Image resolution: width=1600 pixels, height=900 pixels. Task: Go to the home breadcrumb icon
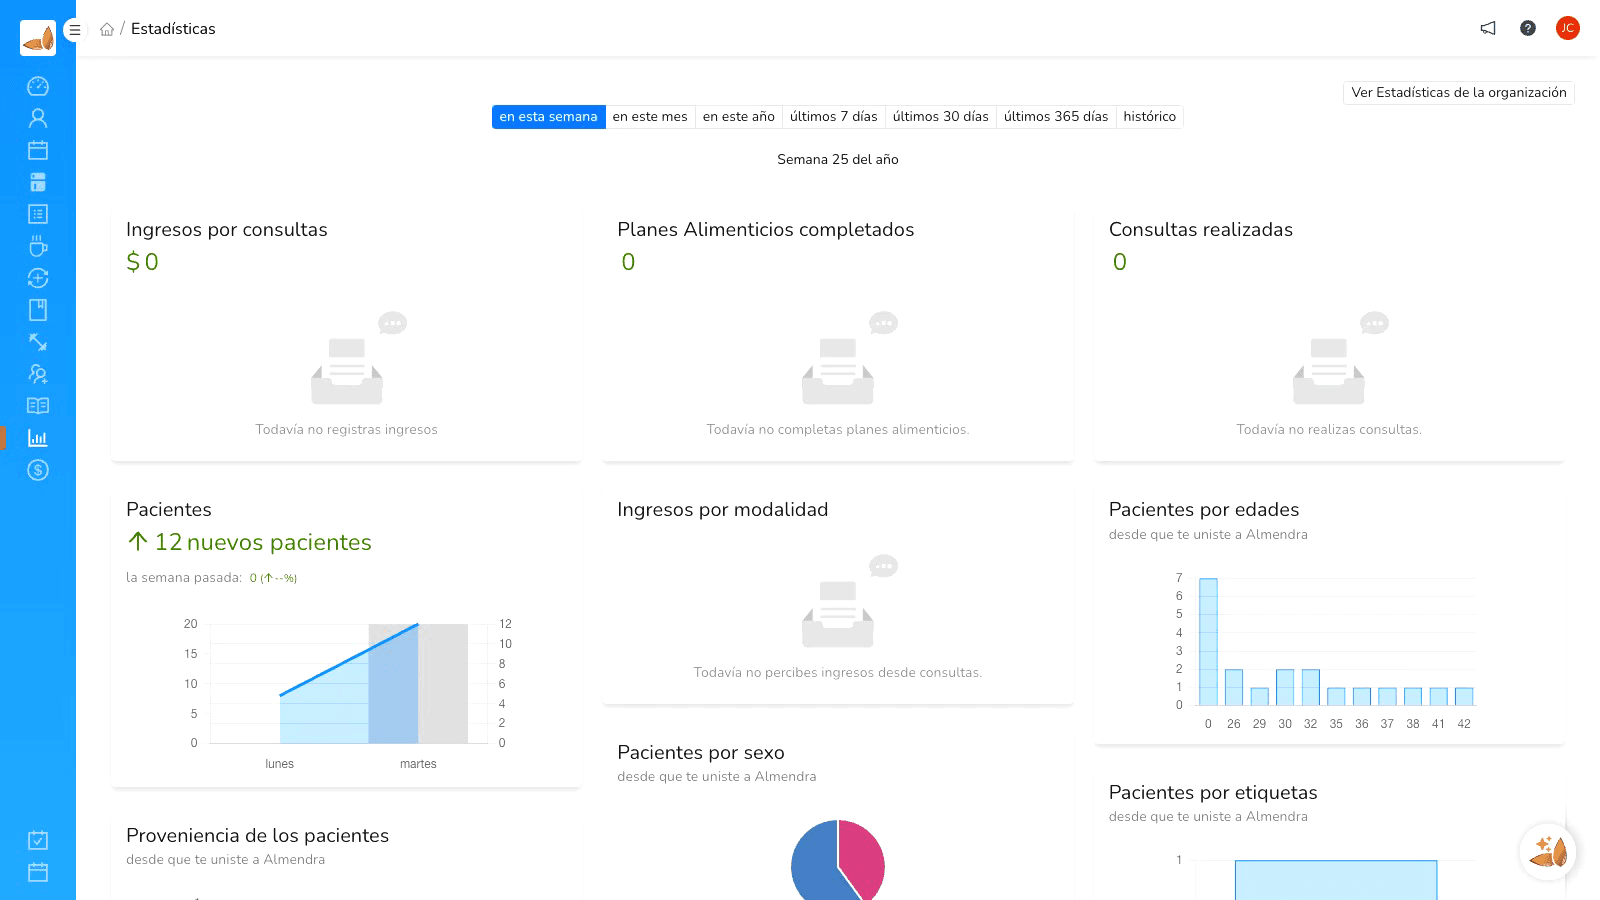click(x=107, y=29)
